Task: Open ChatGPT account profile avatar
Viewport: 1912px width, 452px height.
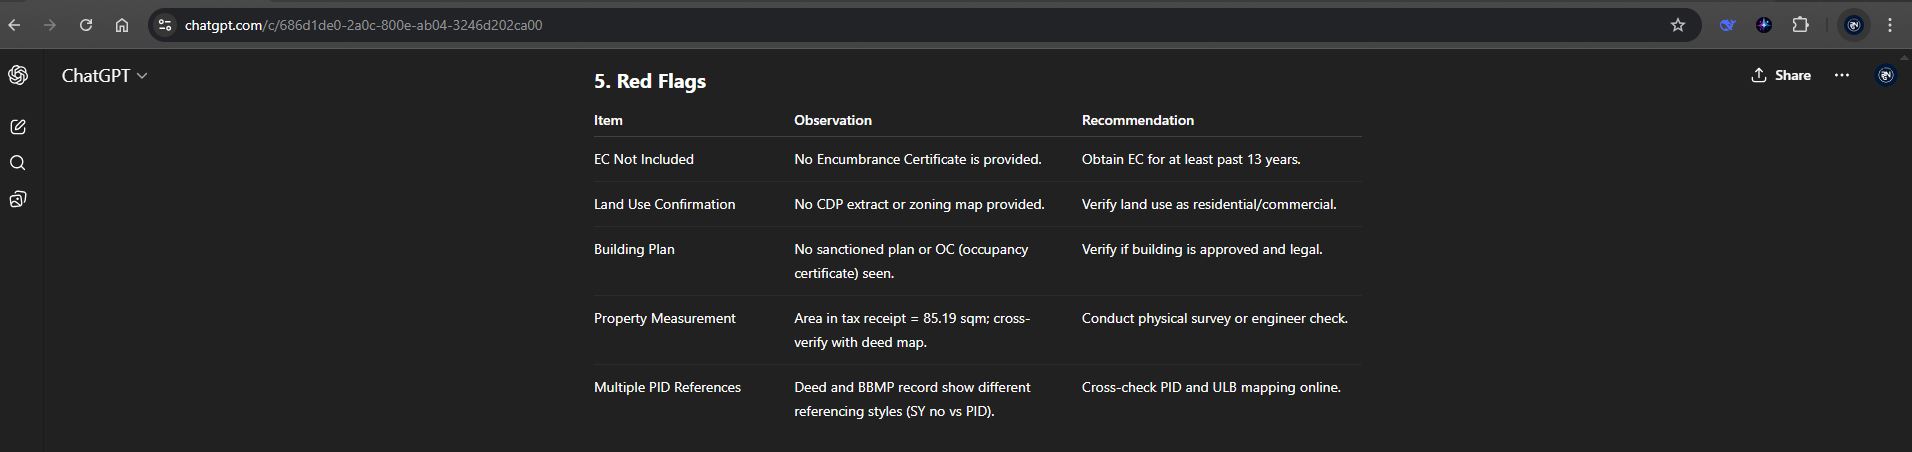Action: tap(1885, 75)
